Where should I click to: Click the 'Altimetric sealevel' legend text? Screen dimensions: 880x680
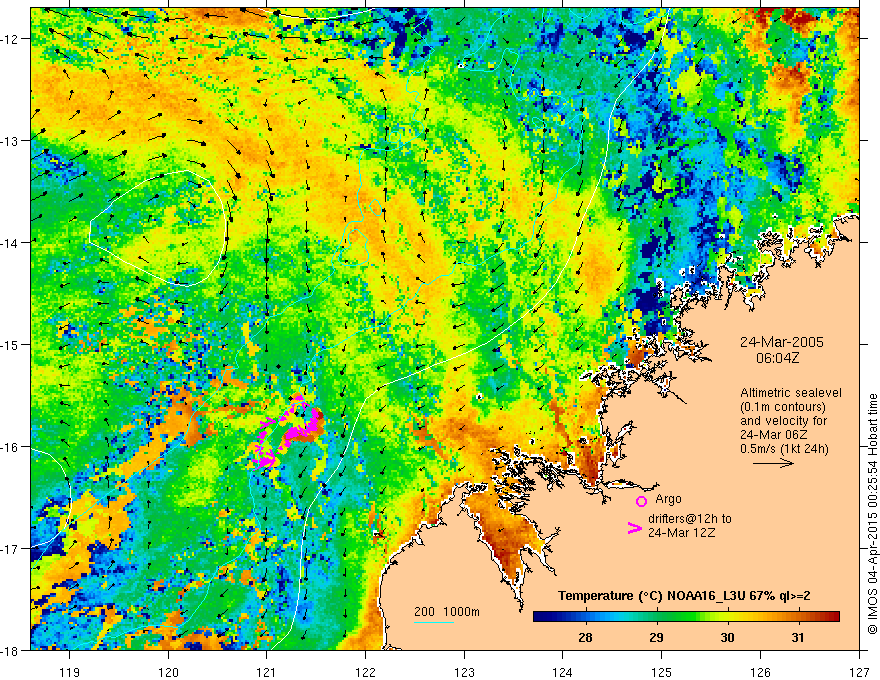[x=791, y=393]
